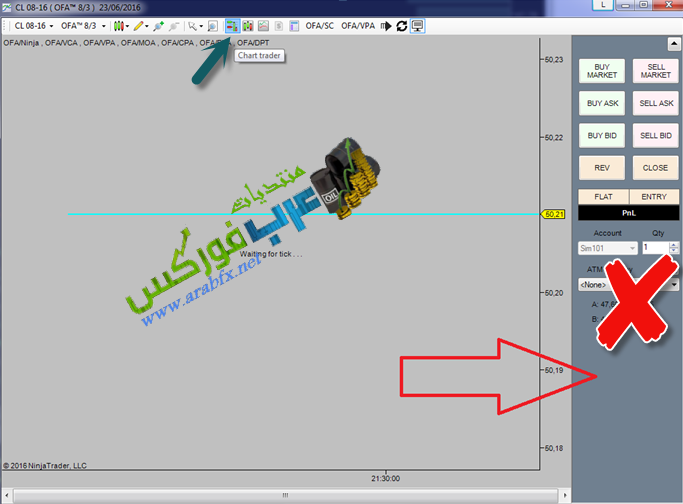The width and height of the screenshot is (683, 504).
Task: Collapse Chart Trader panel with up arrow
Action: (x=674, y=44)
